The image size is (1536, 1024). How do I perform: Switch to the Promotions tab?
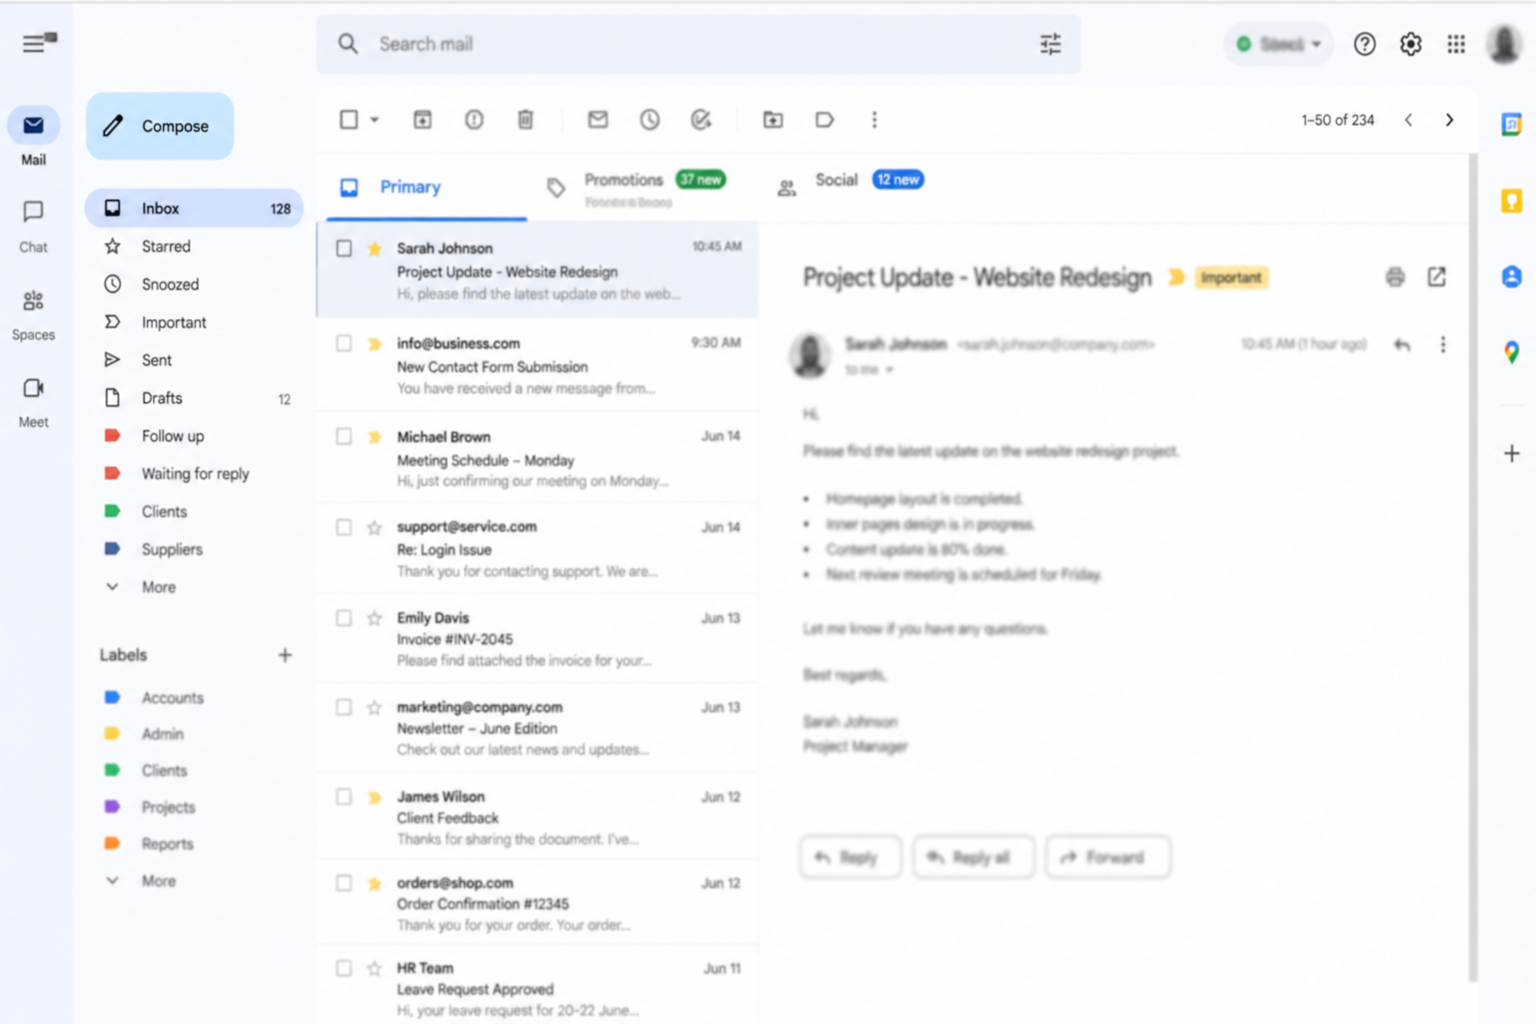pyautogui.click(x=640, y=187)
